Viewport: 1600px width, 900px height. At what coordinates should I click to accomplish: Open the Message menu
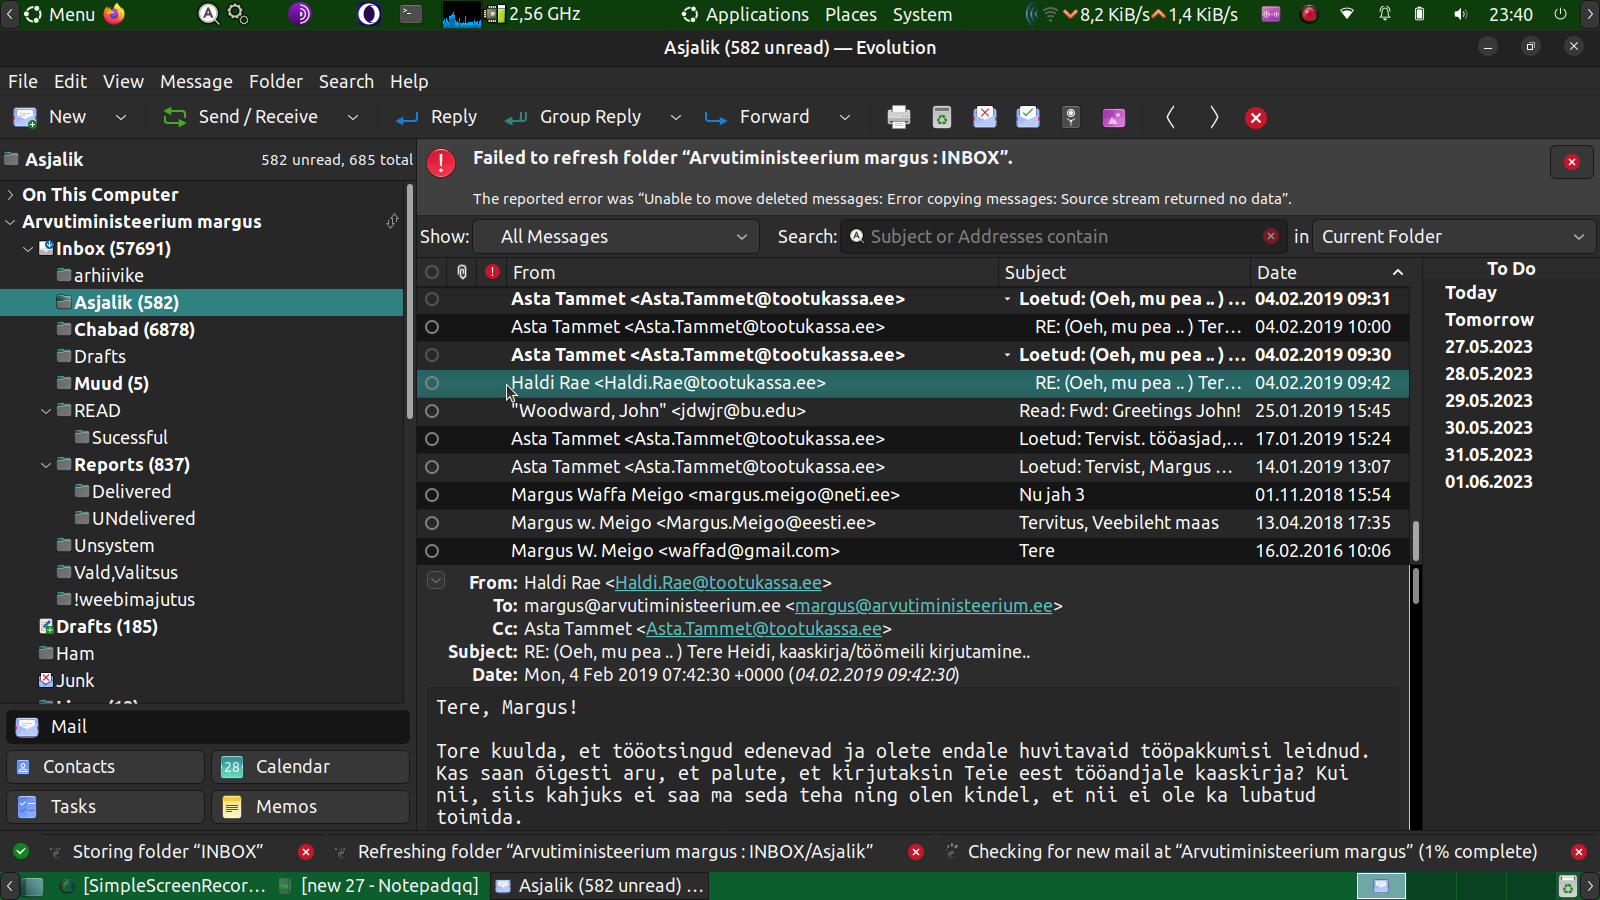pyautogui.click(x=196, y=82)
